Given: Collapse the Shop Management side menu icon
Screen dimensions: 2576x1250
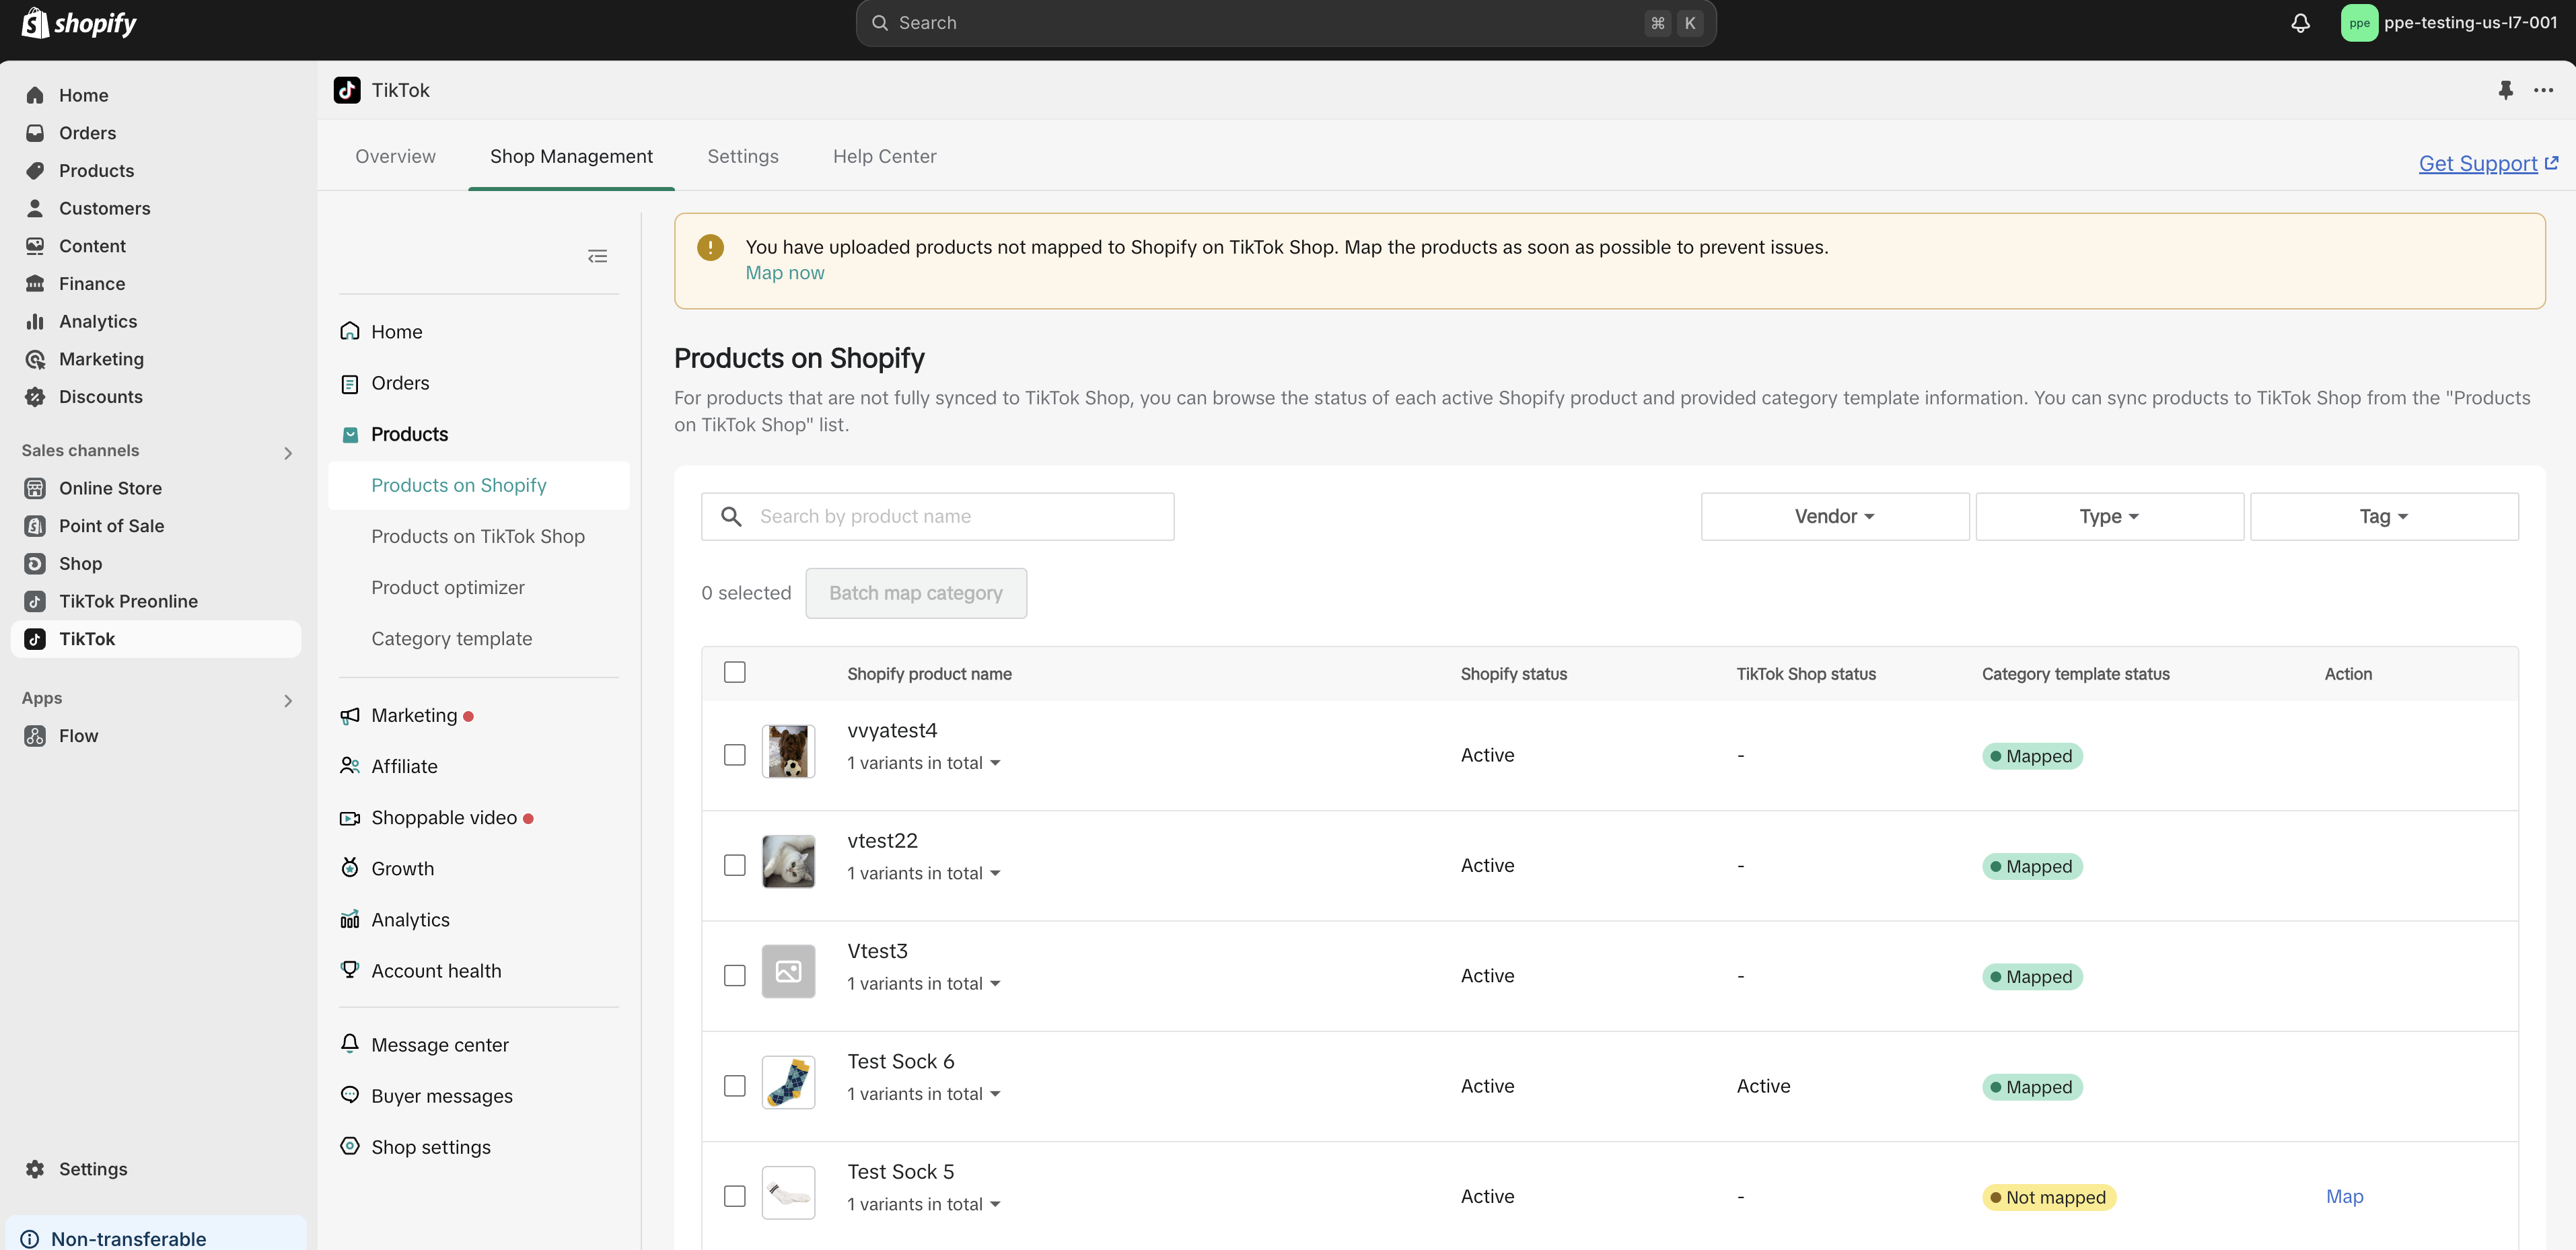Looking at the screenshot, I should coord(597,257).
